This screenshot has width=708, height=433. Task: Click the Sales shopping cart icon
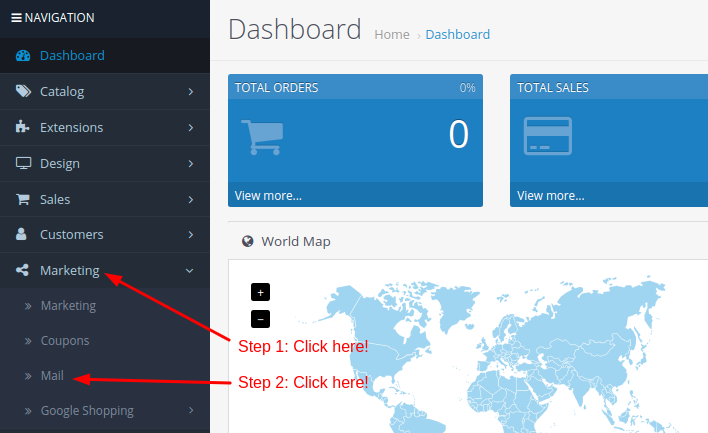point(23,199)
